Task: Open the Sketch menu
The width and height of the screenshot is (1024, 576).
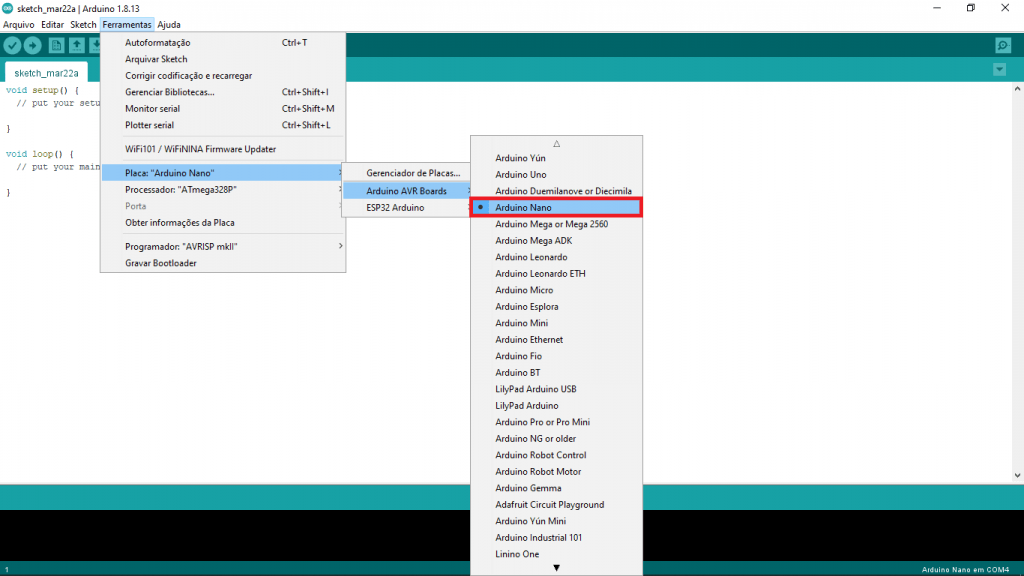Action: [x=83, y=24]
